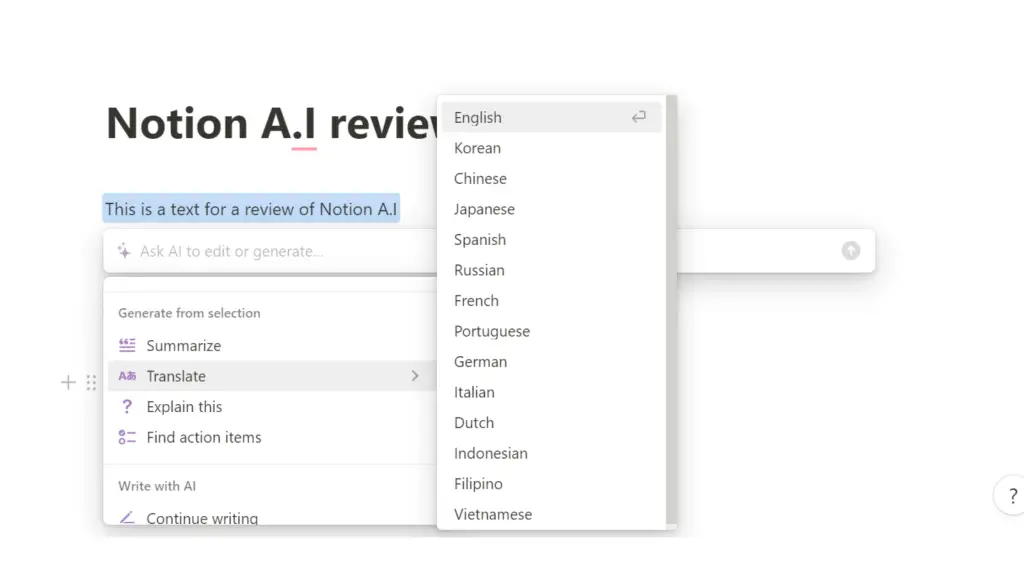The image size is (1024, 576).
Task: Expand the Translate submenu chevron
Action: pyautogui.click(x=415, y=376)
